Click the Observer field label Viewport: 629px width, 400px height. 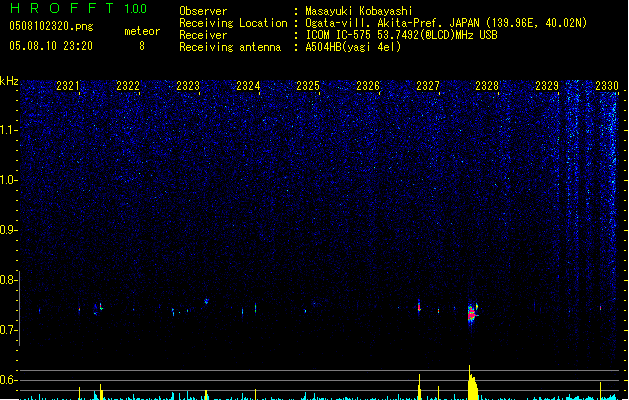coord(203,11)
